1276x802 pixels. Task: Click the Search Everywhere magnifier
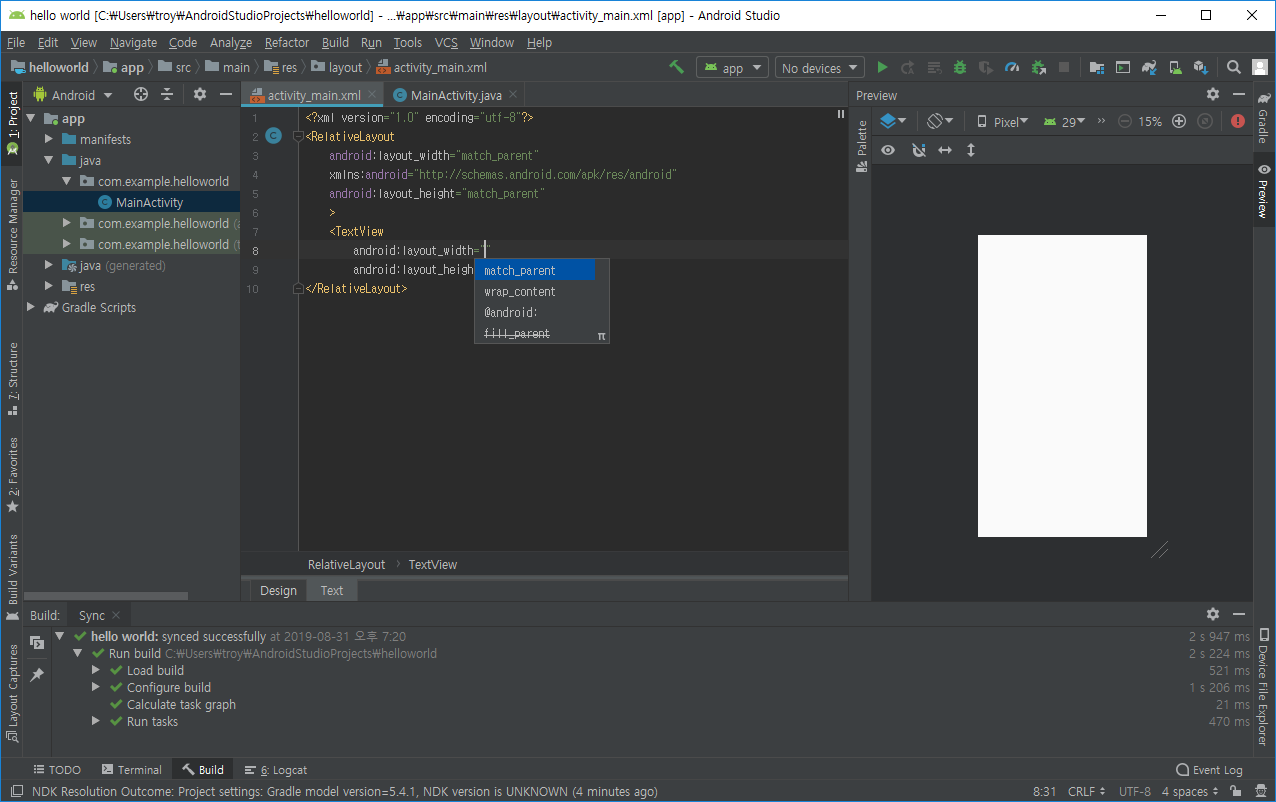[1234, 67]
